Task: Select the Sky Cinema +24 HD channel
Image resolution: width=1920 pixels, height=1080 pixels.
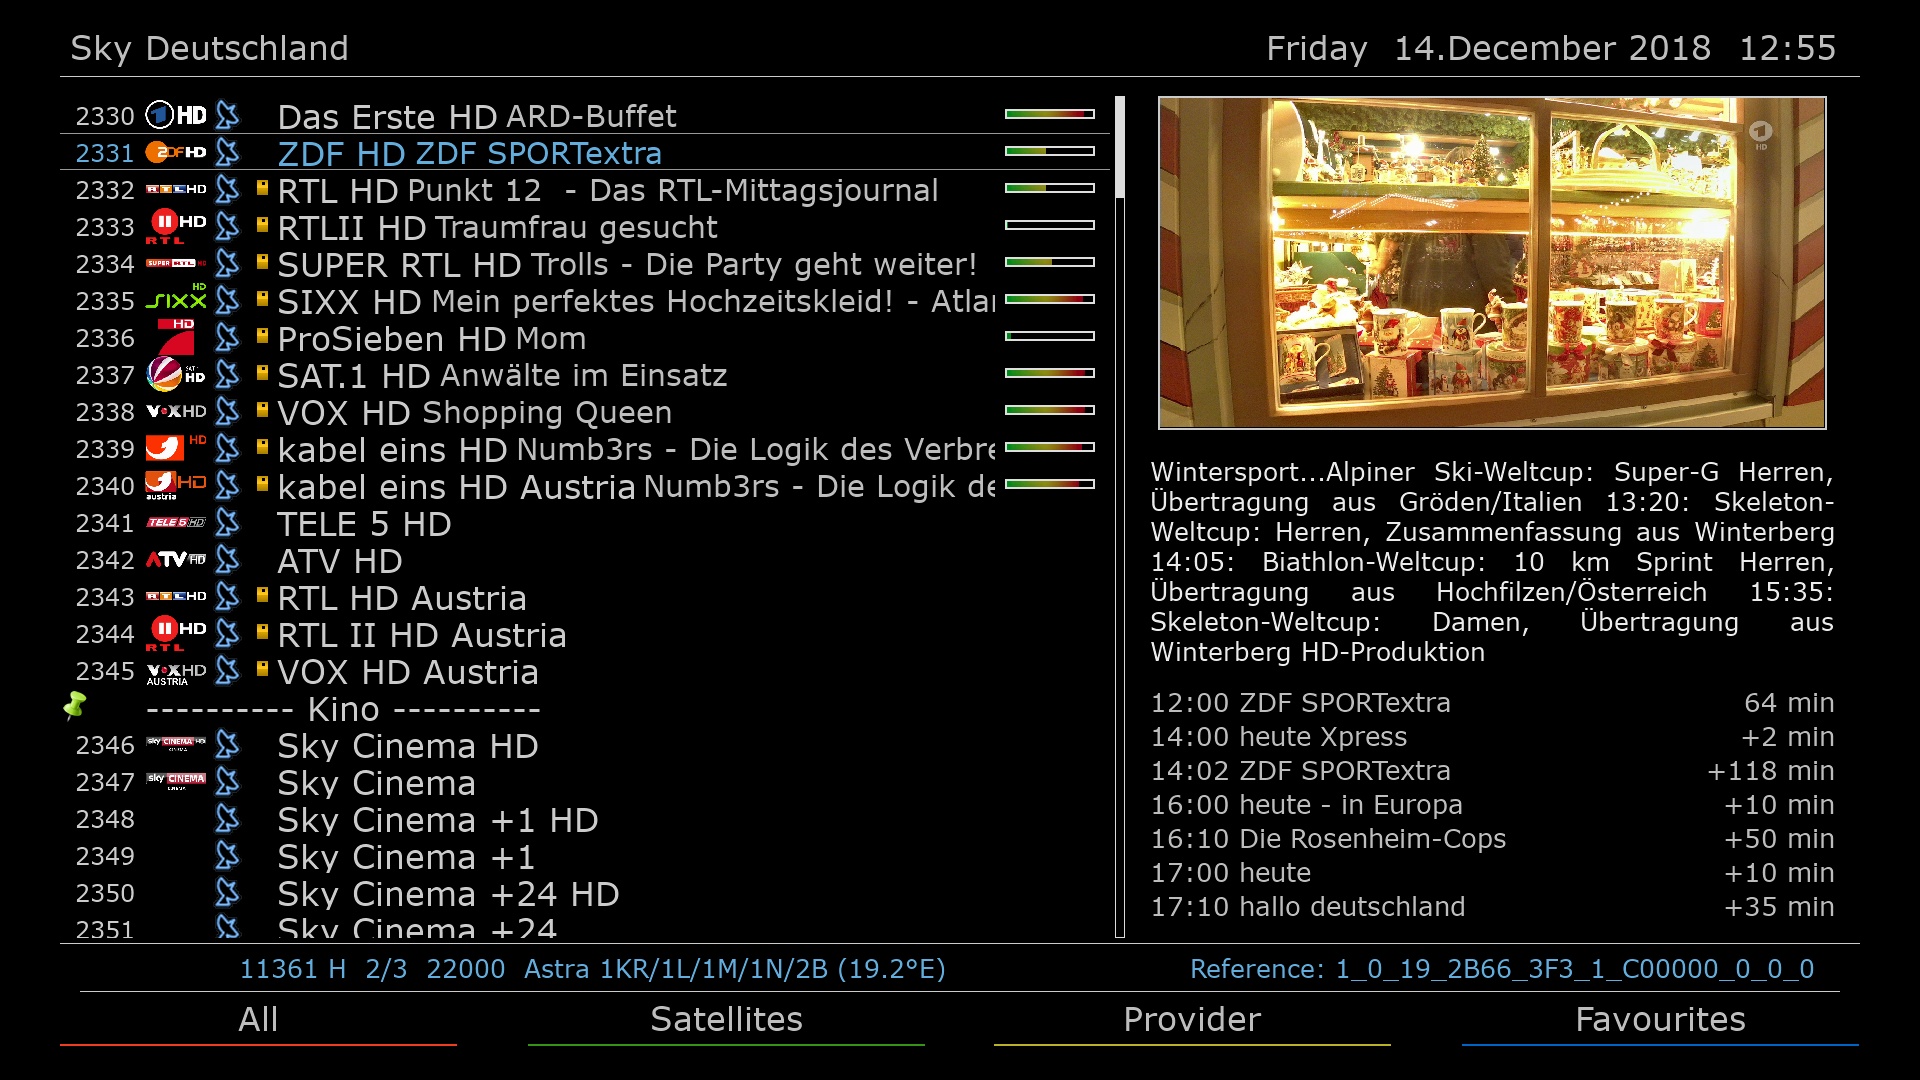Action: click(x=585, y=893)
